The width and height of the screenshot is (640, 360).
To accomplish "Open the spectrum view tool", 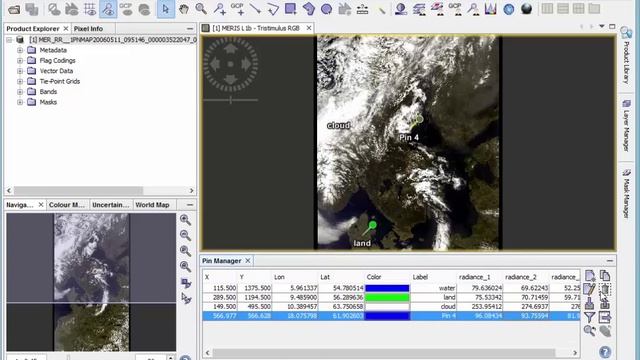I will tap(491, 9).
